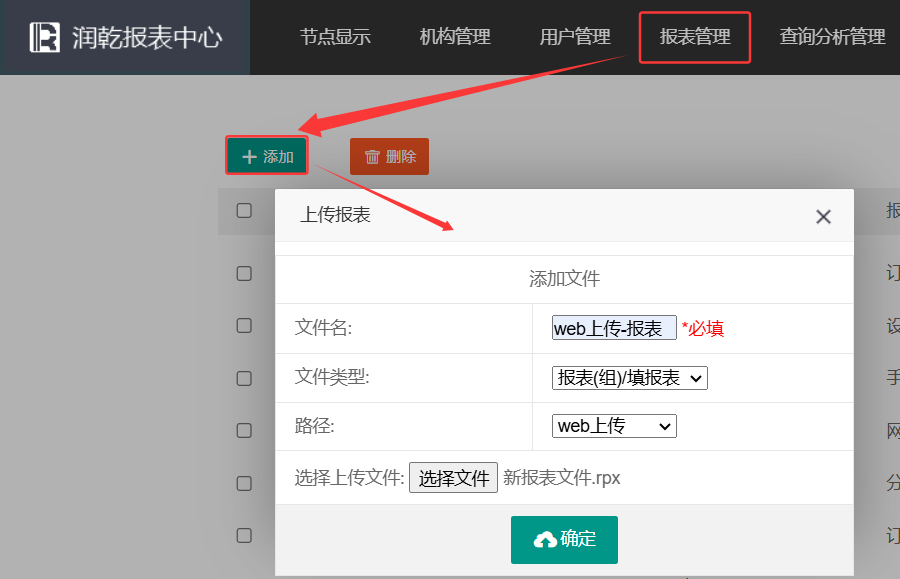Image resolution: width=900 pixels, height=579 pixels.
Task: Click the 文件名 input field
Action: [613, 328]
